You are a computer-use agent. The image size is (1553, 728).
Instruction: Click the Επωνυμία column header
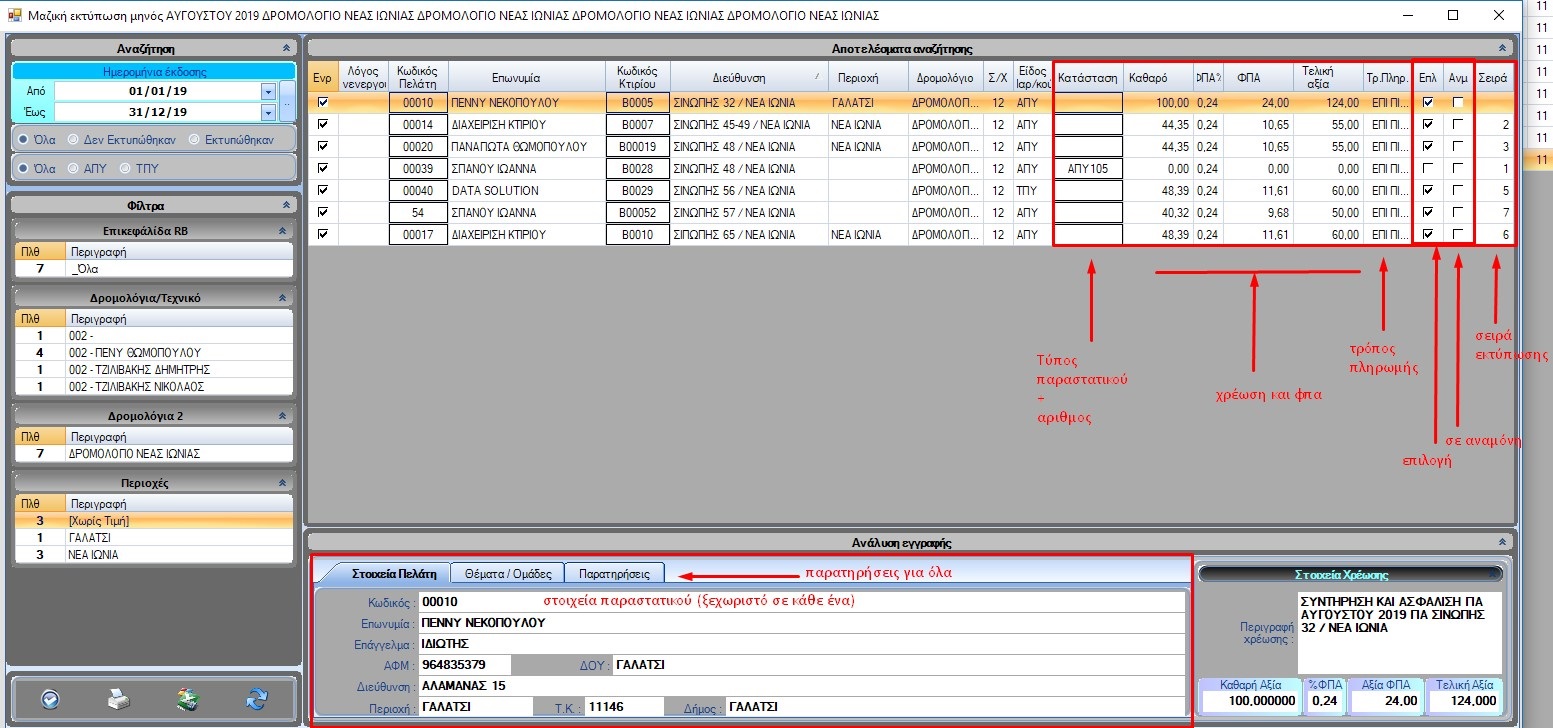tap(516, 76)
